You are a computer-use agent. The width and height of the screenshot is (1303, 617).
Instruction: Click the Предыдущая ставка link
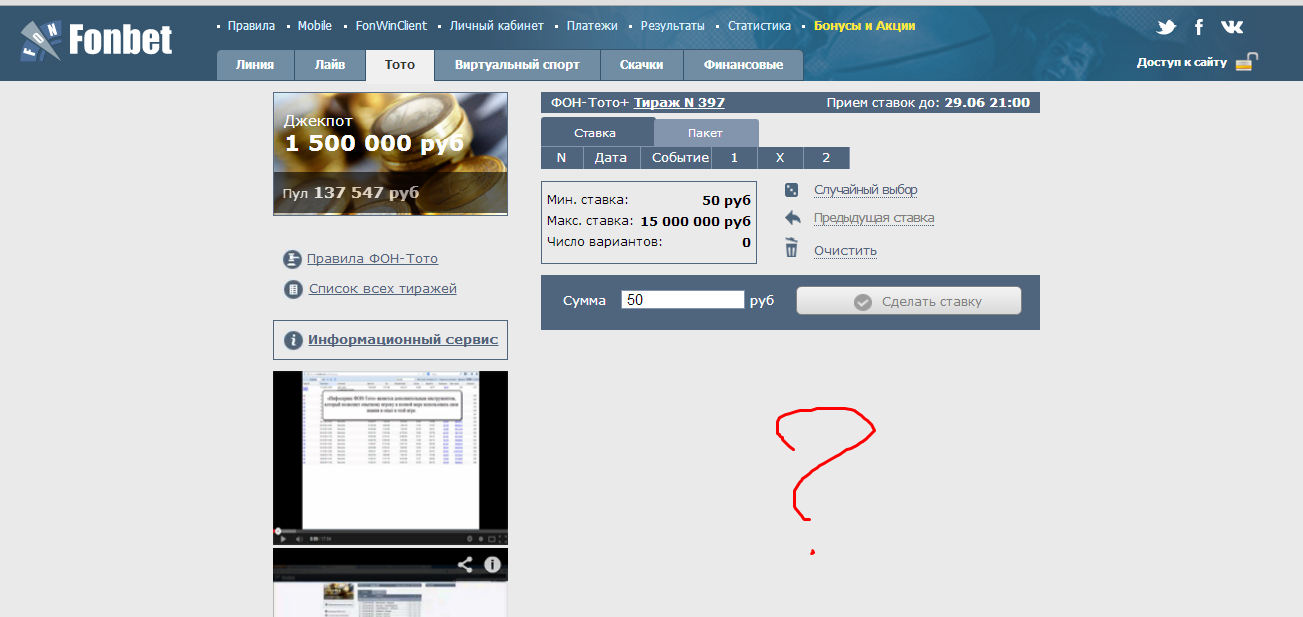[874, 218]
